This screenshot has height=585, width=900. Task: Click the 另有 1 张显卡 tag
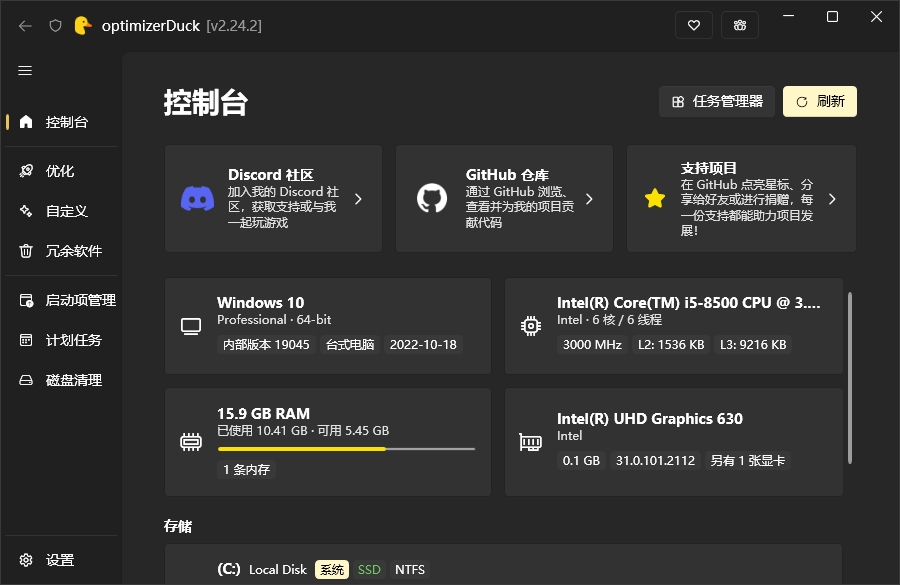click(747, 460)
